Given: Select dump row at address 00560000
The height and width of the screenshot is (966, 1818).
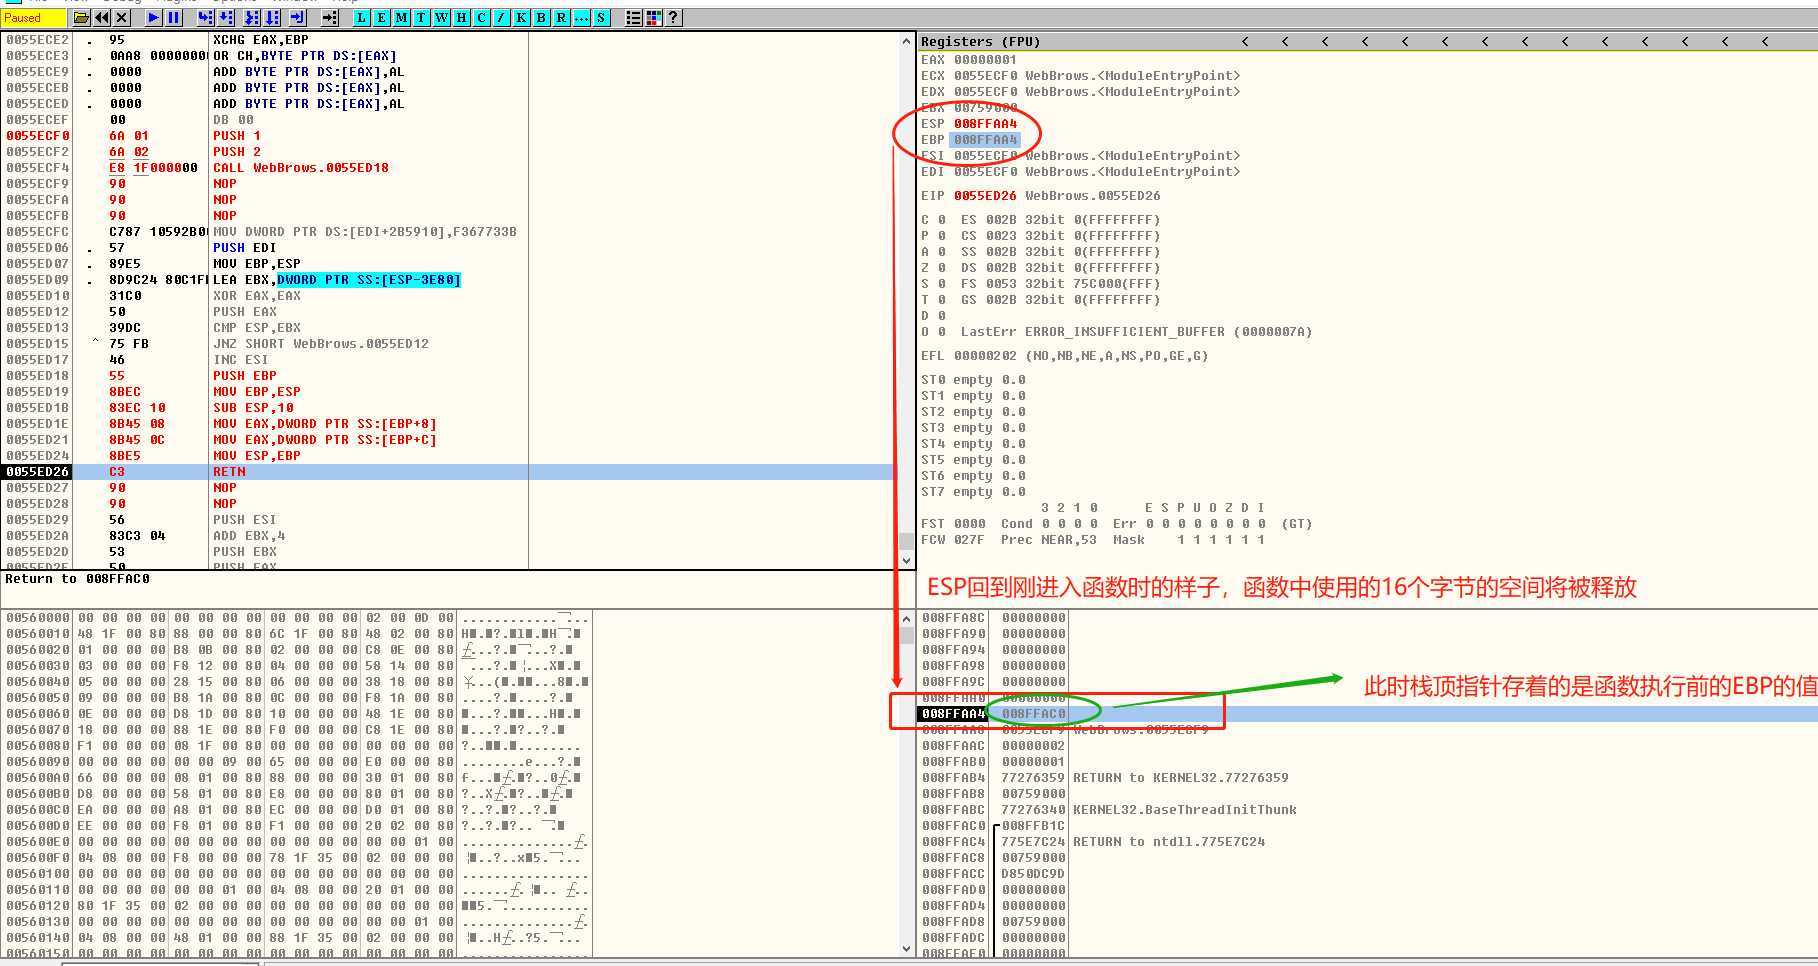Looking at the screenshot, I should pos(297,617).
